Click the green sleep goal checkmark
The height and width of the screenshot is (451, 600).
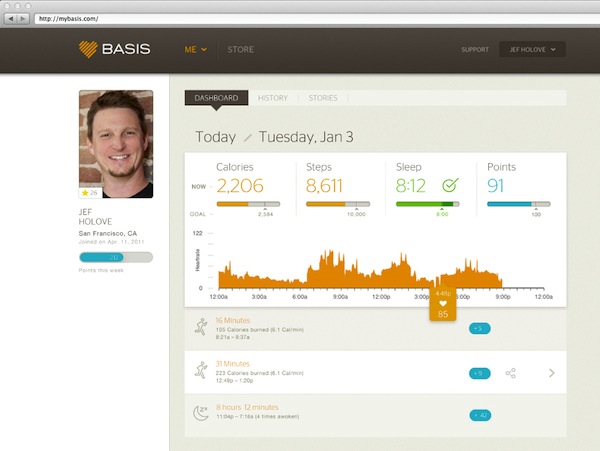(x=450, y=185)
